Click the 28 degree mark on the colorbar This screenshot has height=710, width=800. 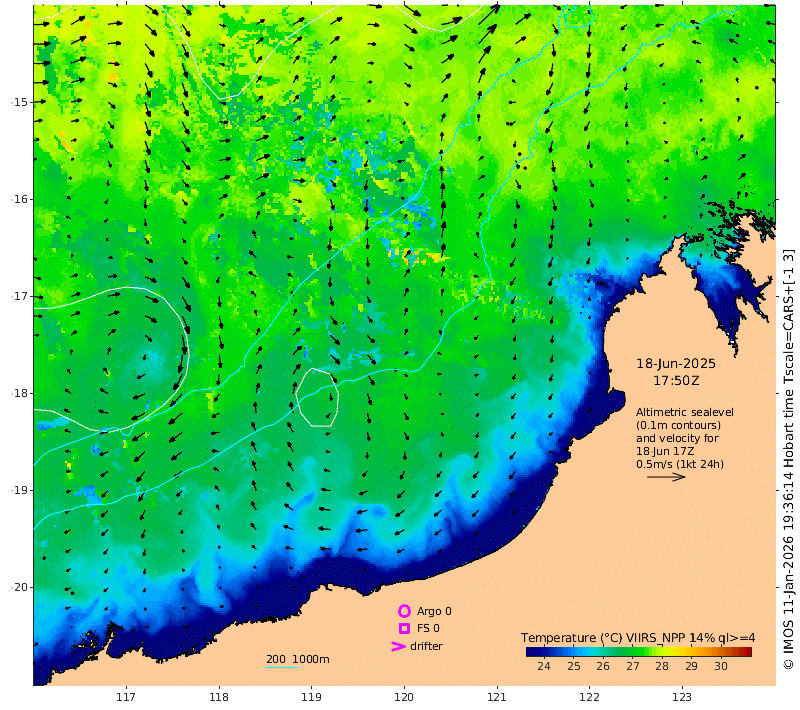pos(662,666)
